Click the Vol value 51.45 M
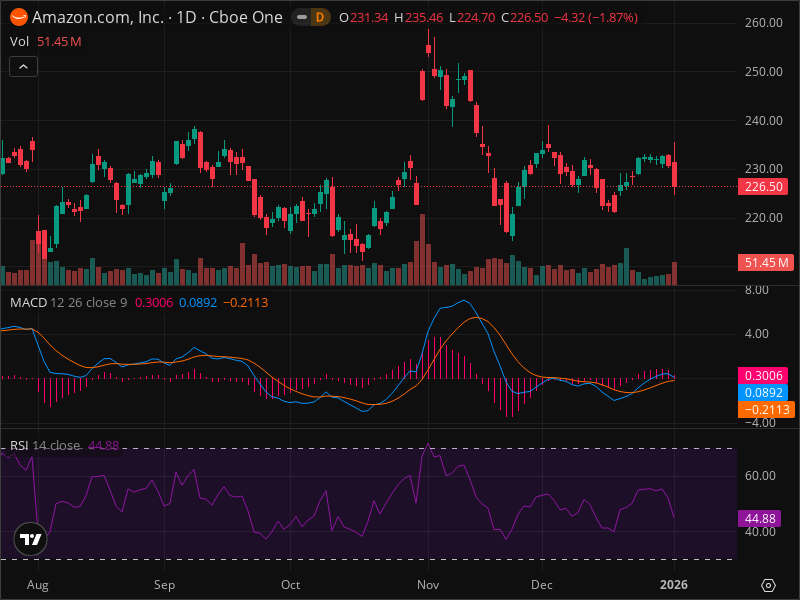The width and height of the screenshot is (800, 600). (x=59, y=42)
